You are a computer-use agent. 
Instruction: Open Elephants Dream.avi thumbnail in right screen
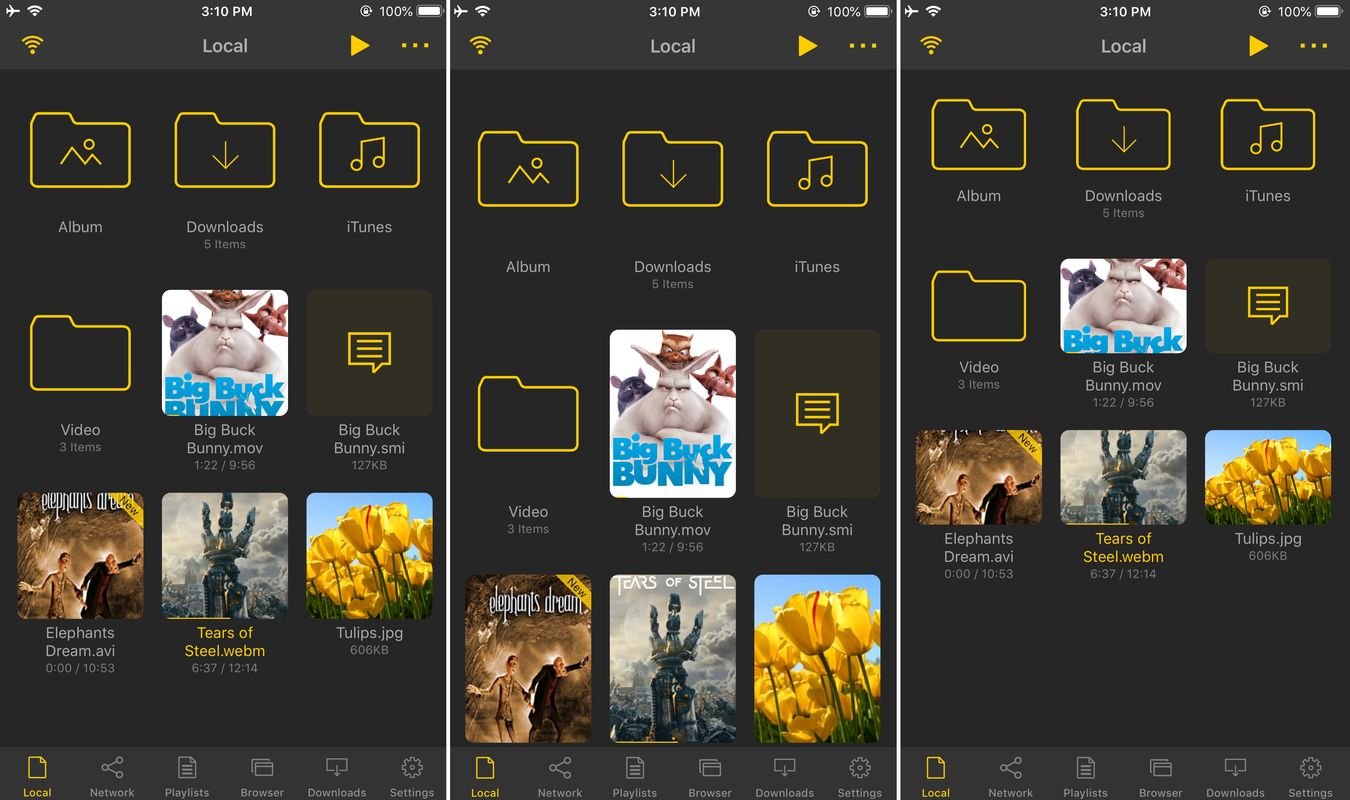click(979, 477)
